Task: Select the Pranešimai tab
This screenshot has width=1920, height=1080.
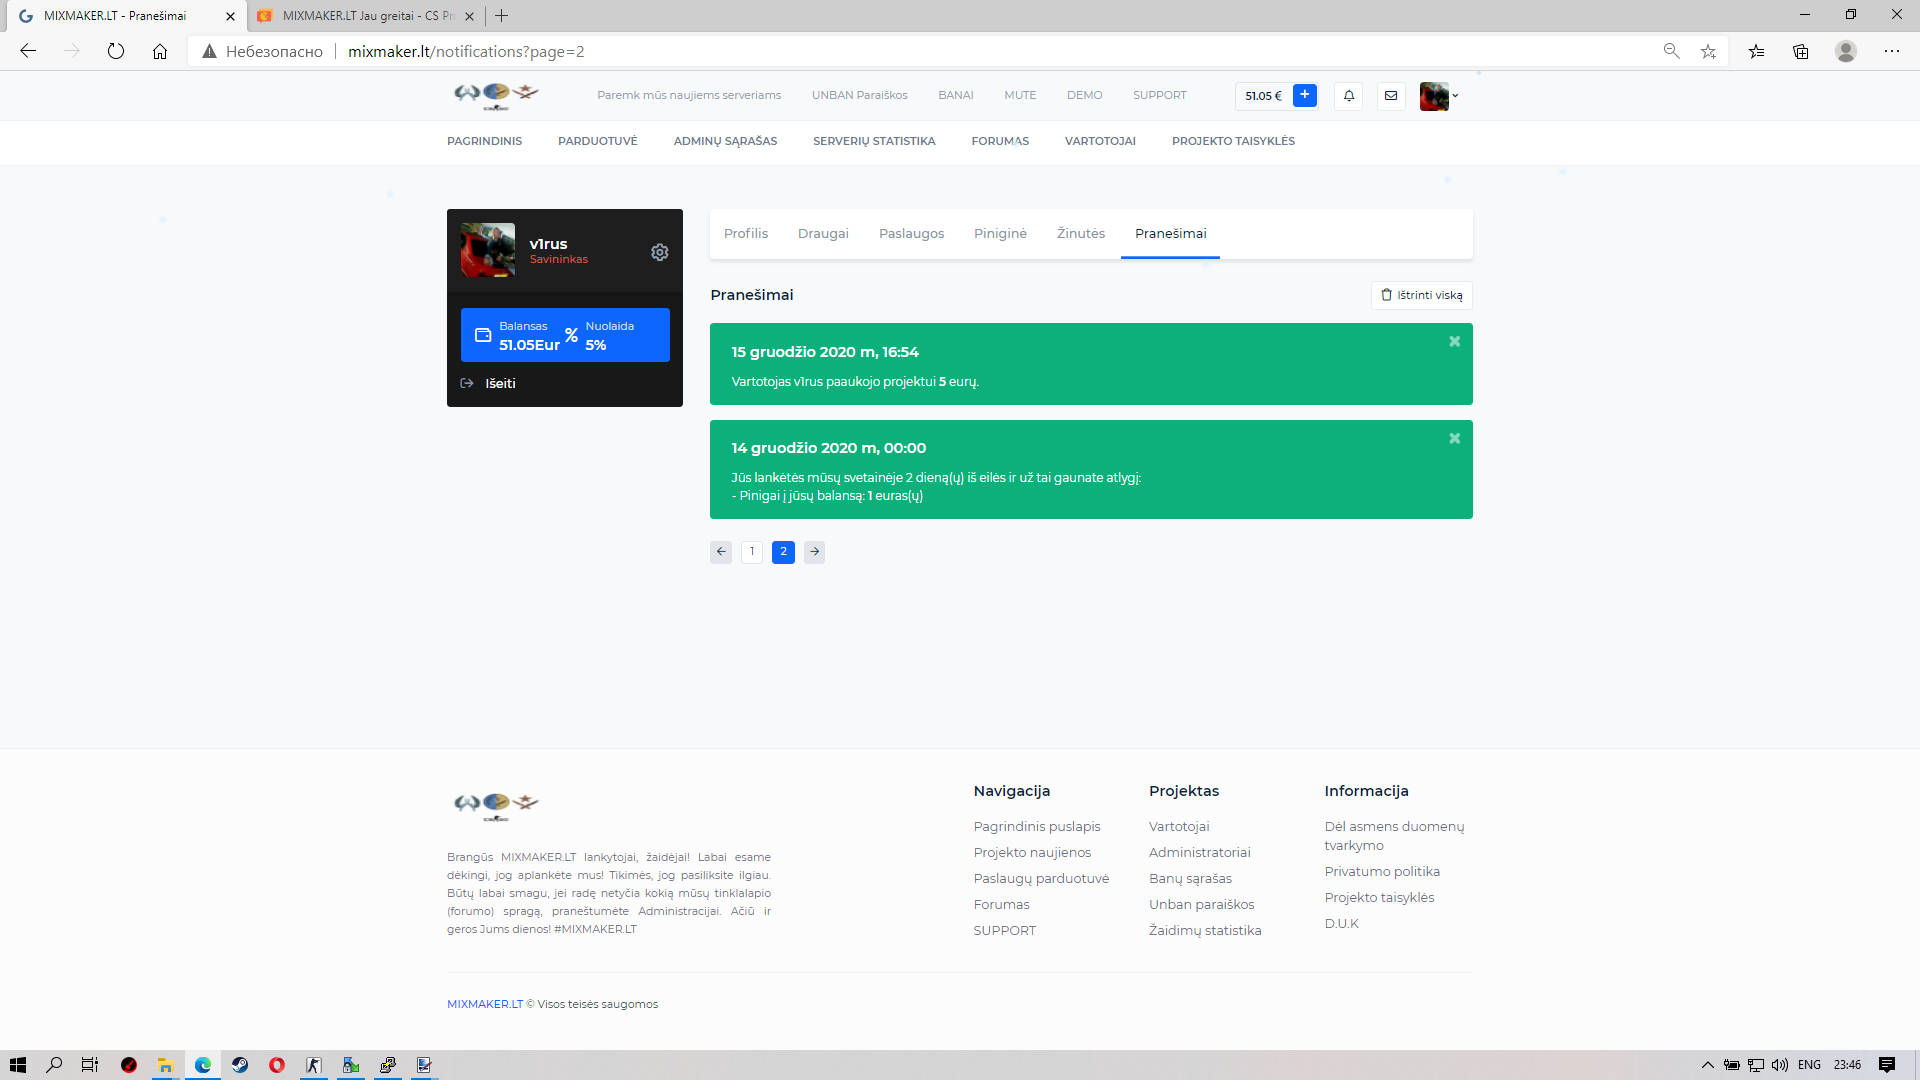Action: [1170, 234]
